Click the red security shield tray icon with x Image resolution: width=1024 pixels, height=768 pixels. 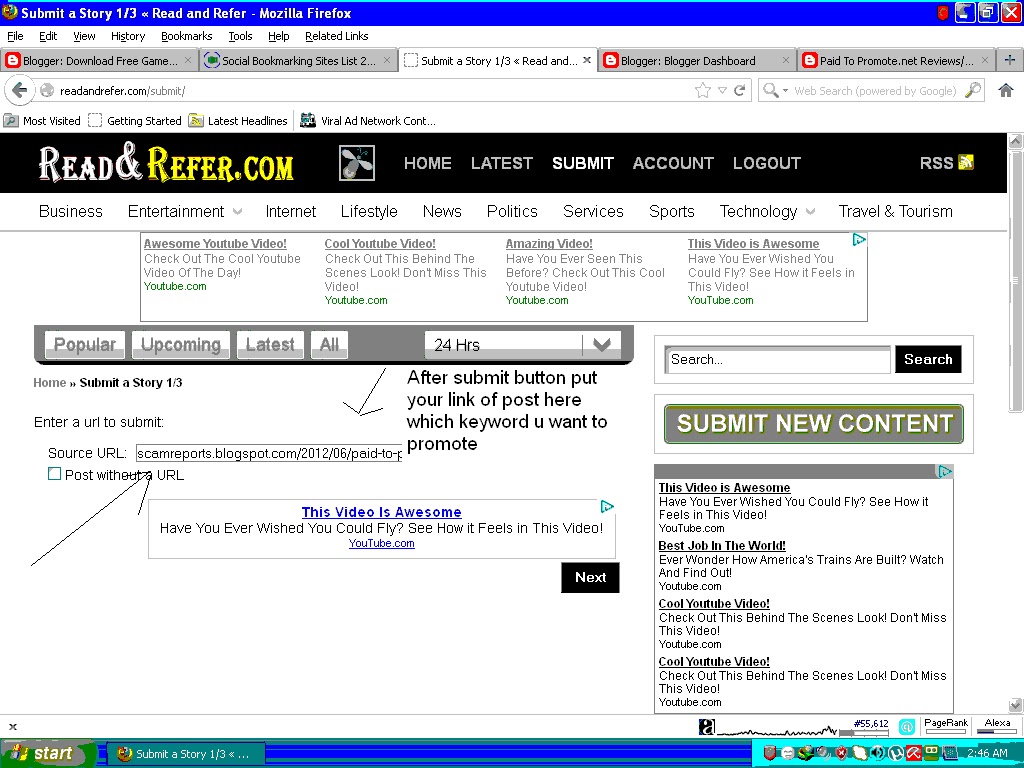842,753
